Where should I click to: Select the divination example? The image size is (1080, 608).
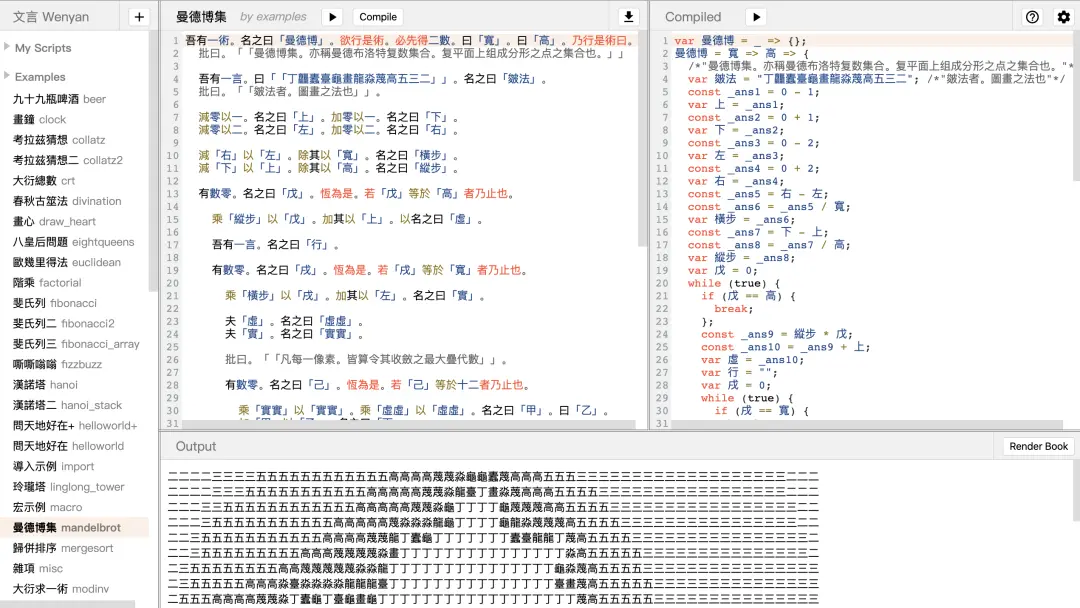coord(74,201)
